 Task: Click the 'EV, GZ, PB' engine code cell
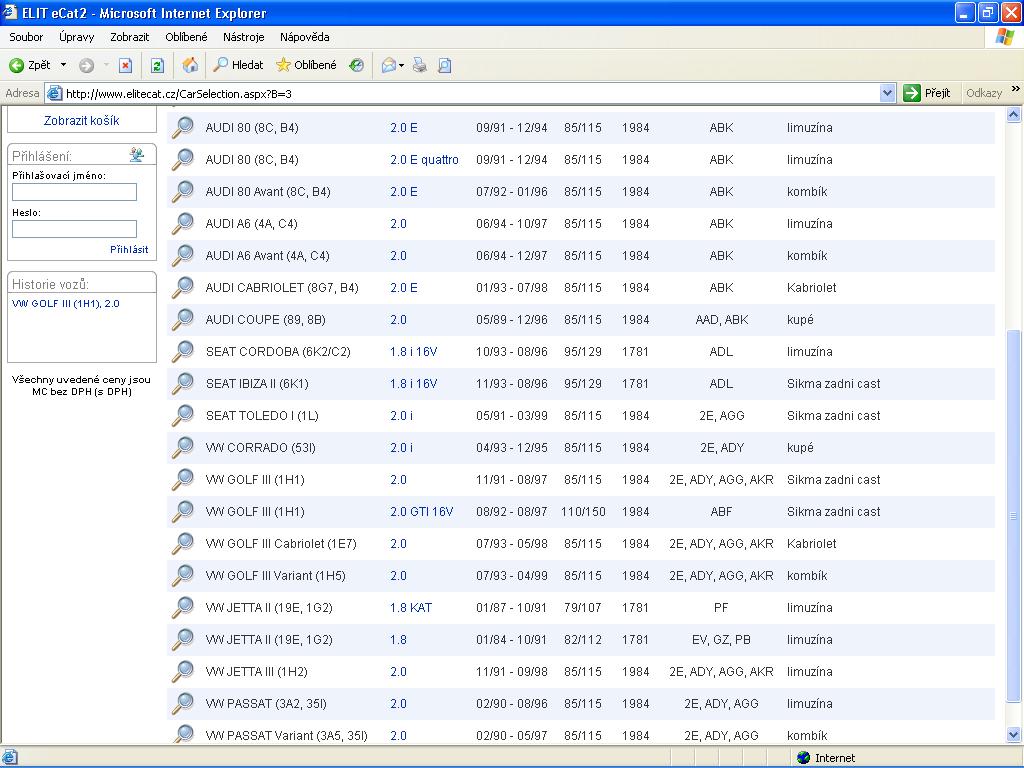721,639
